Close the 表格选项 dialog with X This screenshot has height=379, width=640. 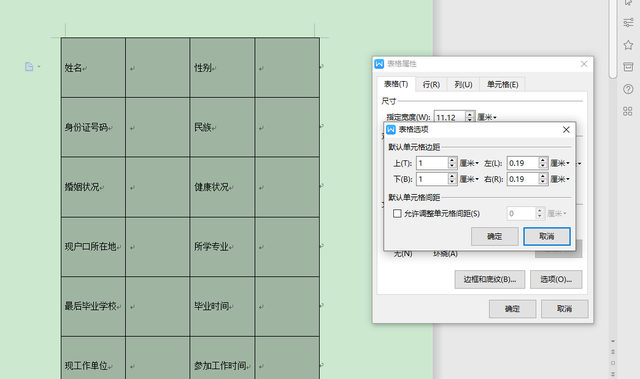566,129
